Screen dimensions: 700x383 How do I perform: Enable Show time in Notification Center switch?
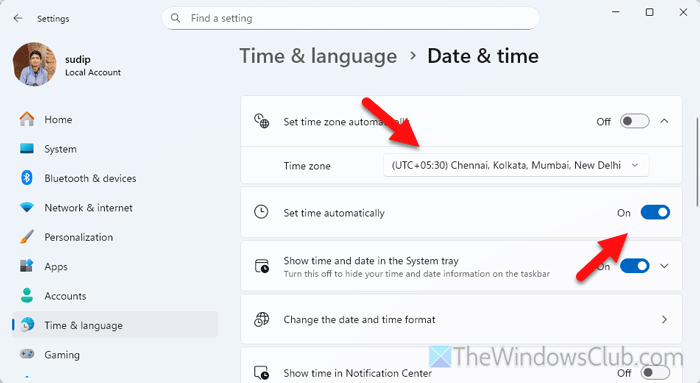[x=655, y=373]
